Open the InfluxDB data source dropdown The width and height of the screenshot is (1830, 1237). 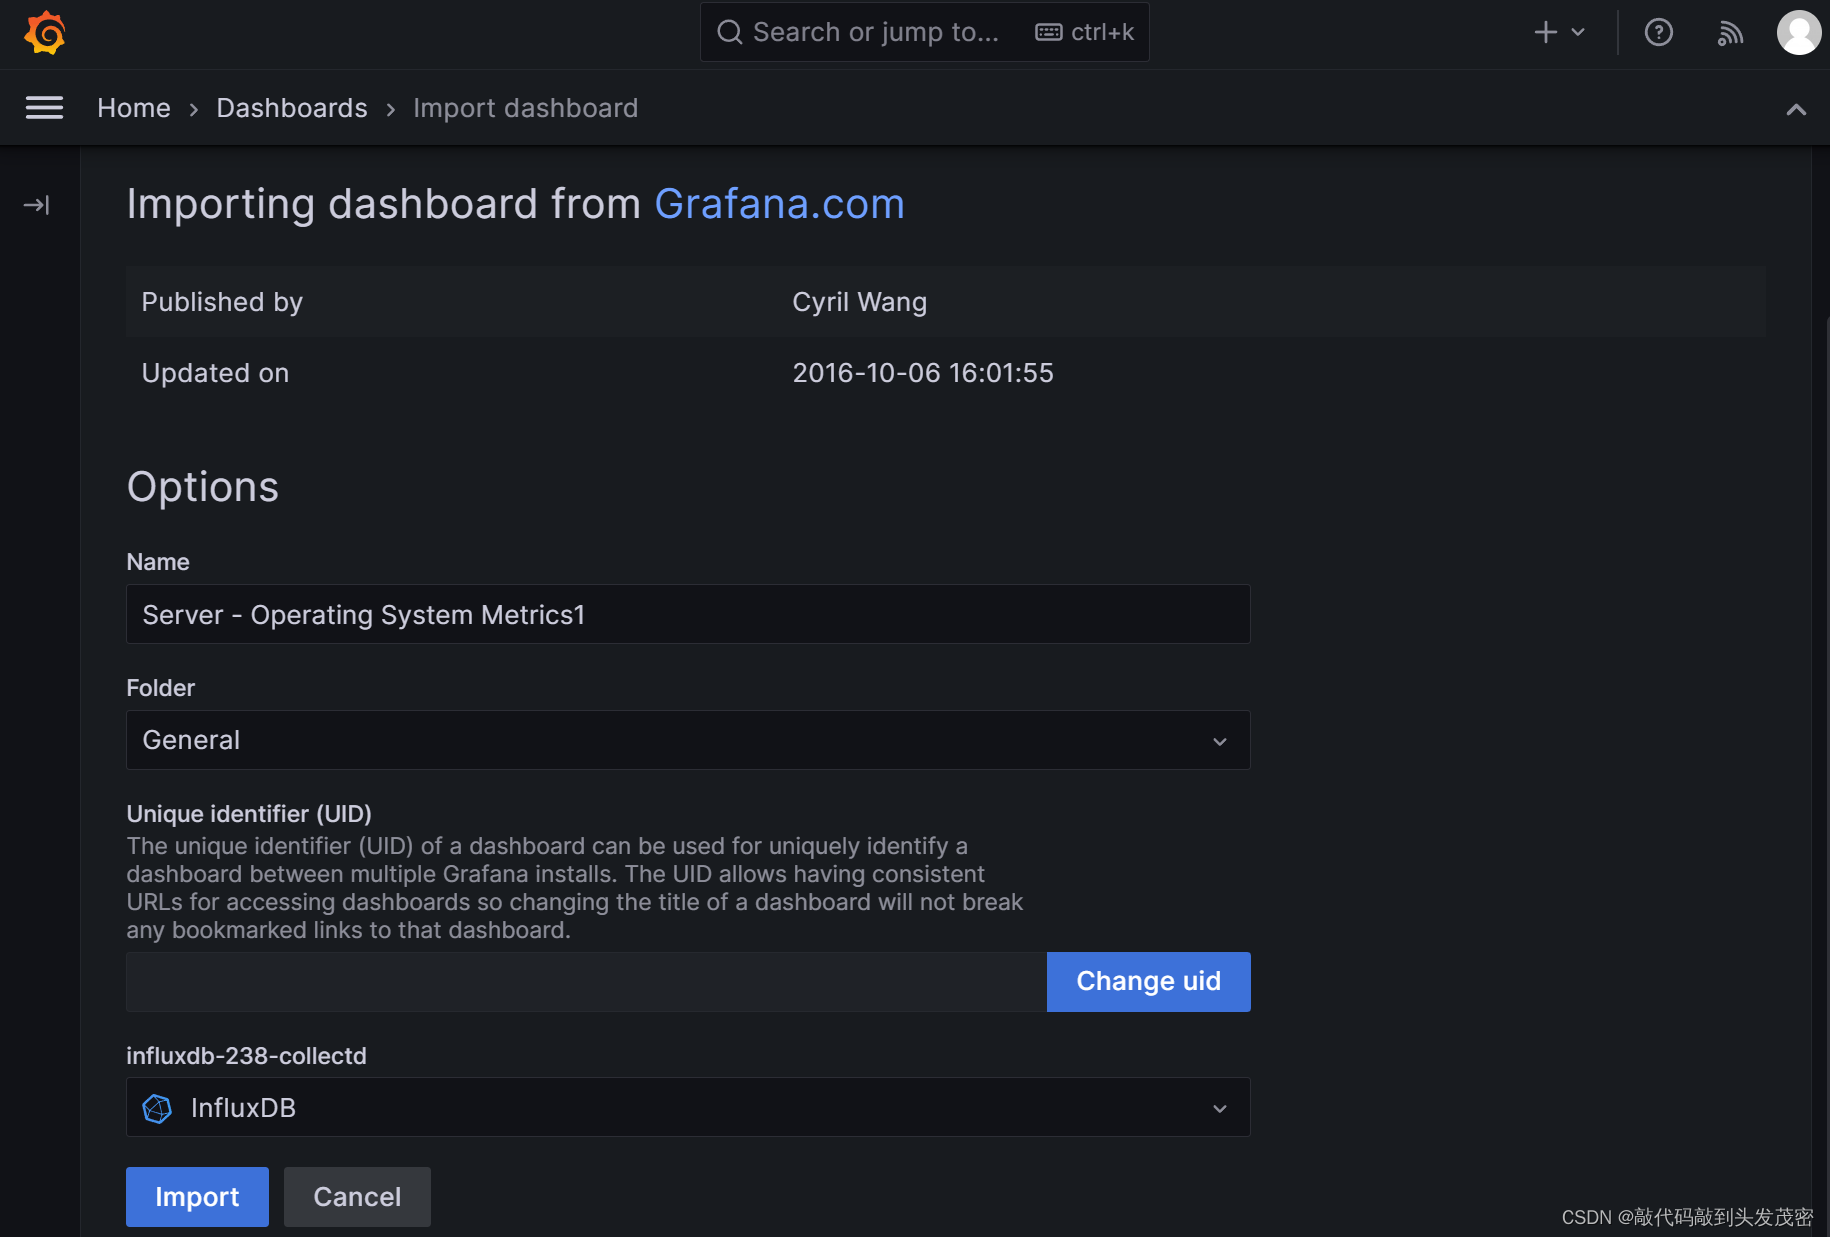(688, 1107)
